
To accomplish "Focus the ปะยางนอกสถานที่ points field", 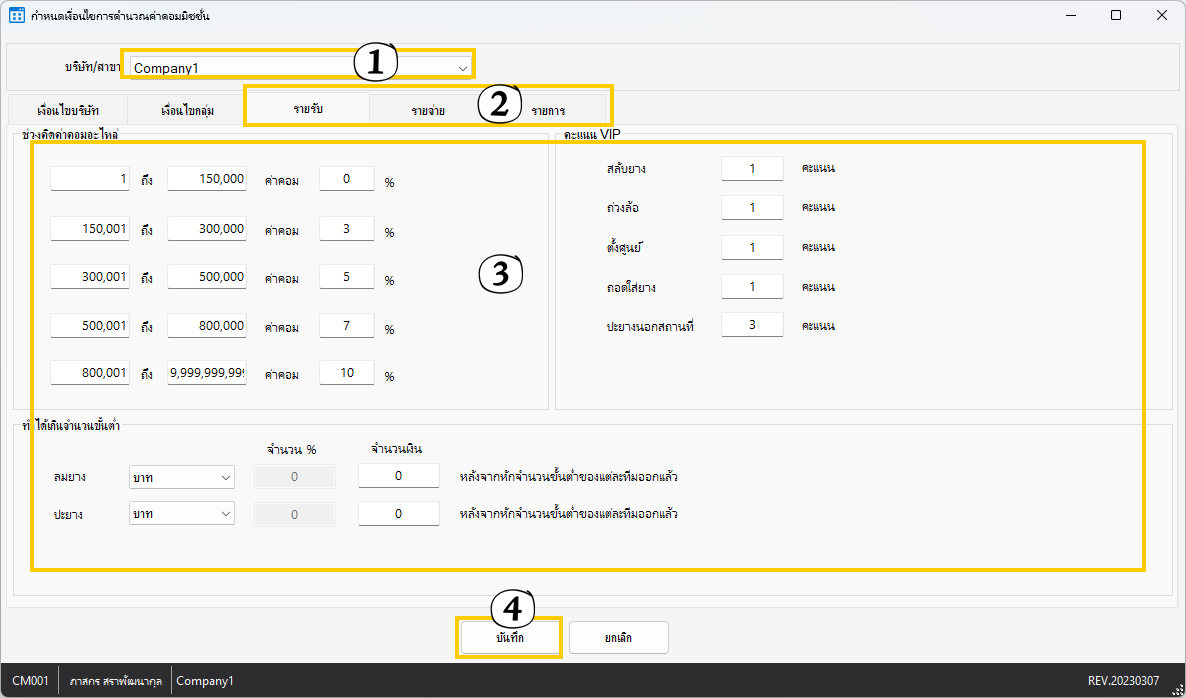I will tap(752, 326).
